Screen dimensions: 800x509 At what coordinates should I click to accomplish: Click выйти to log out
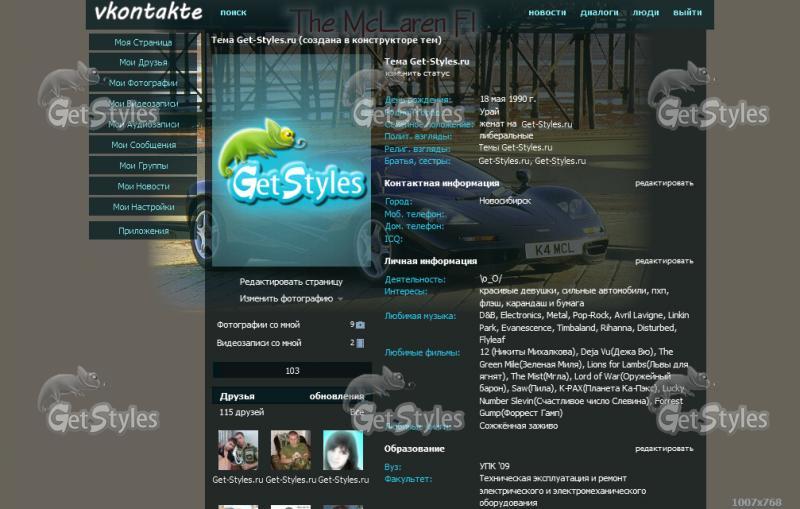687,13
